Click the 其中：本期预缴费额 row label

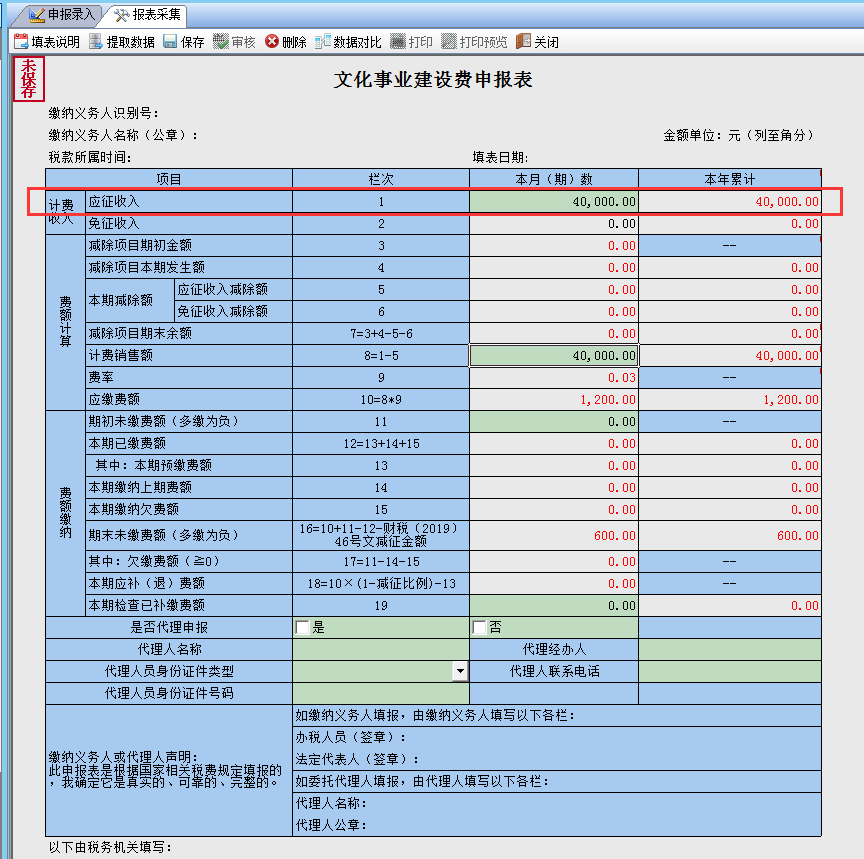154,466
